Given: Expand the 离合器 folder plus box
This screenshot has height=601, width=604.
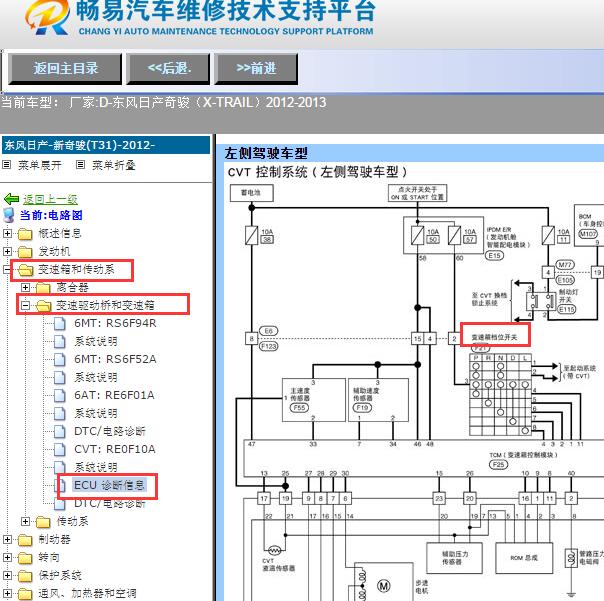Looking at the screenshot, I should (x=25, y=287).
